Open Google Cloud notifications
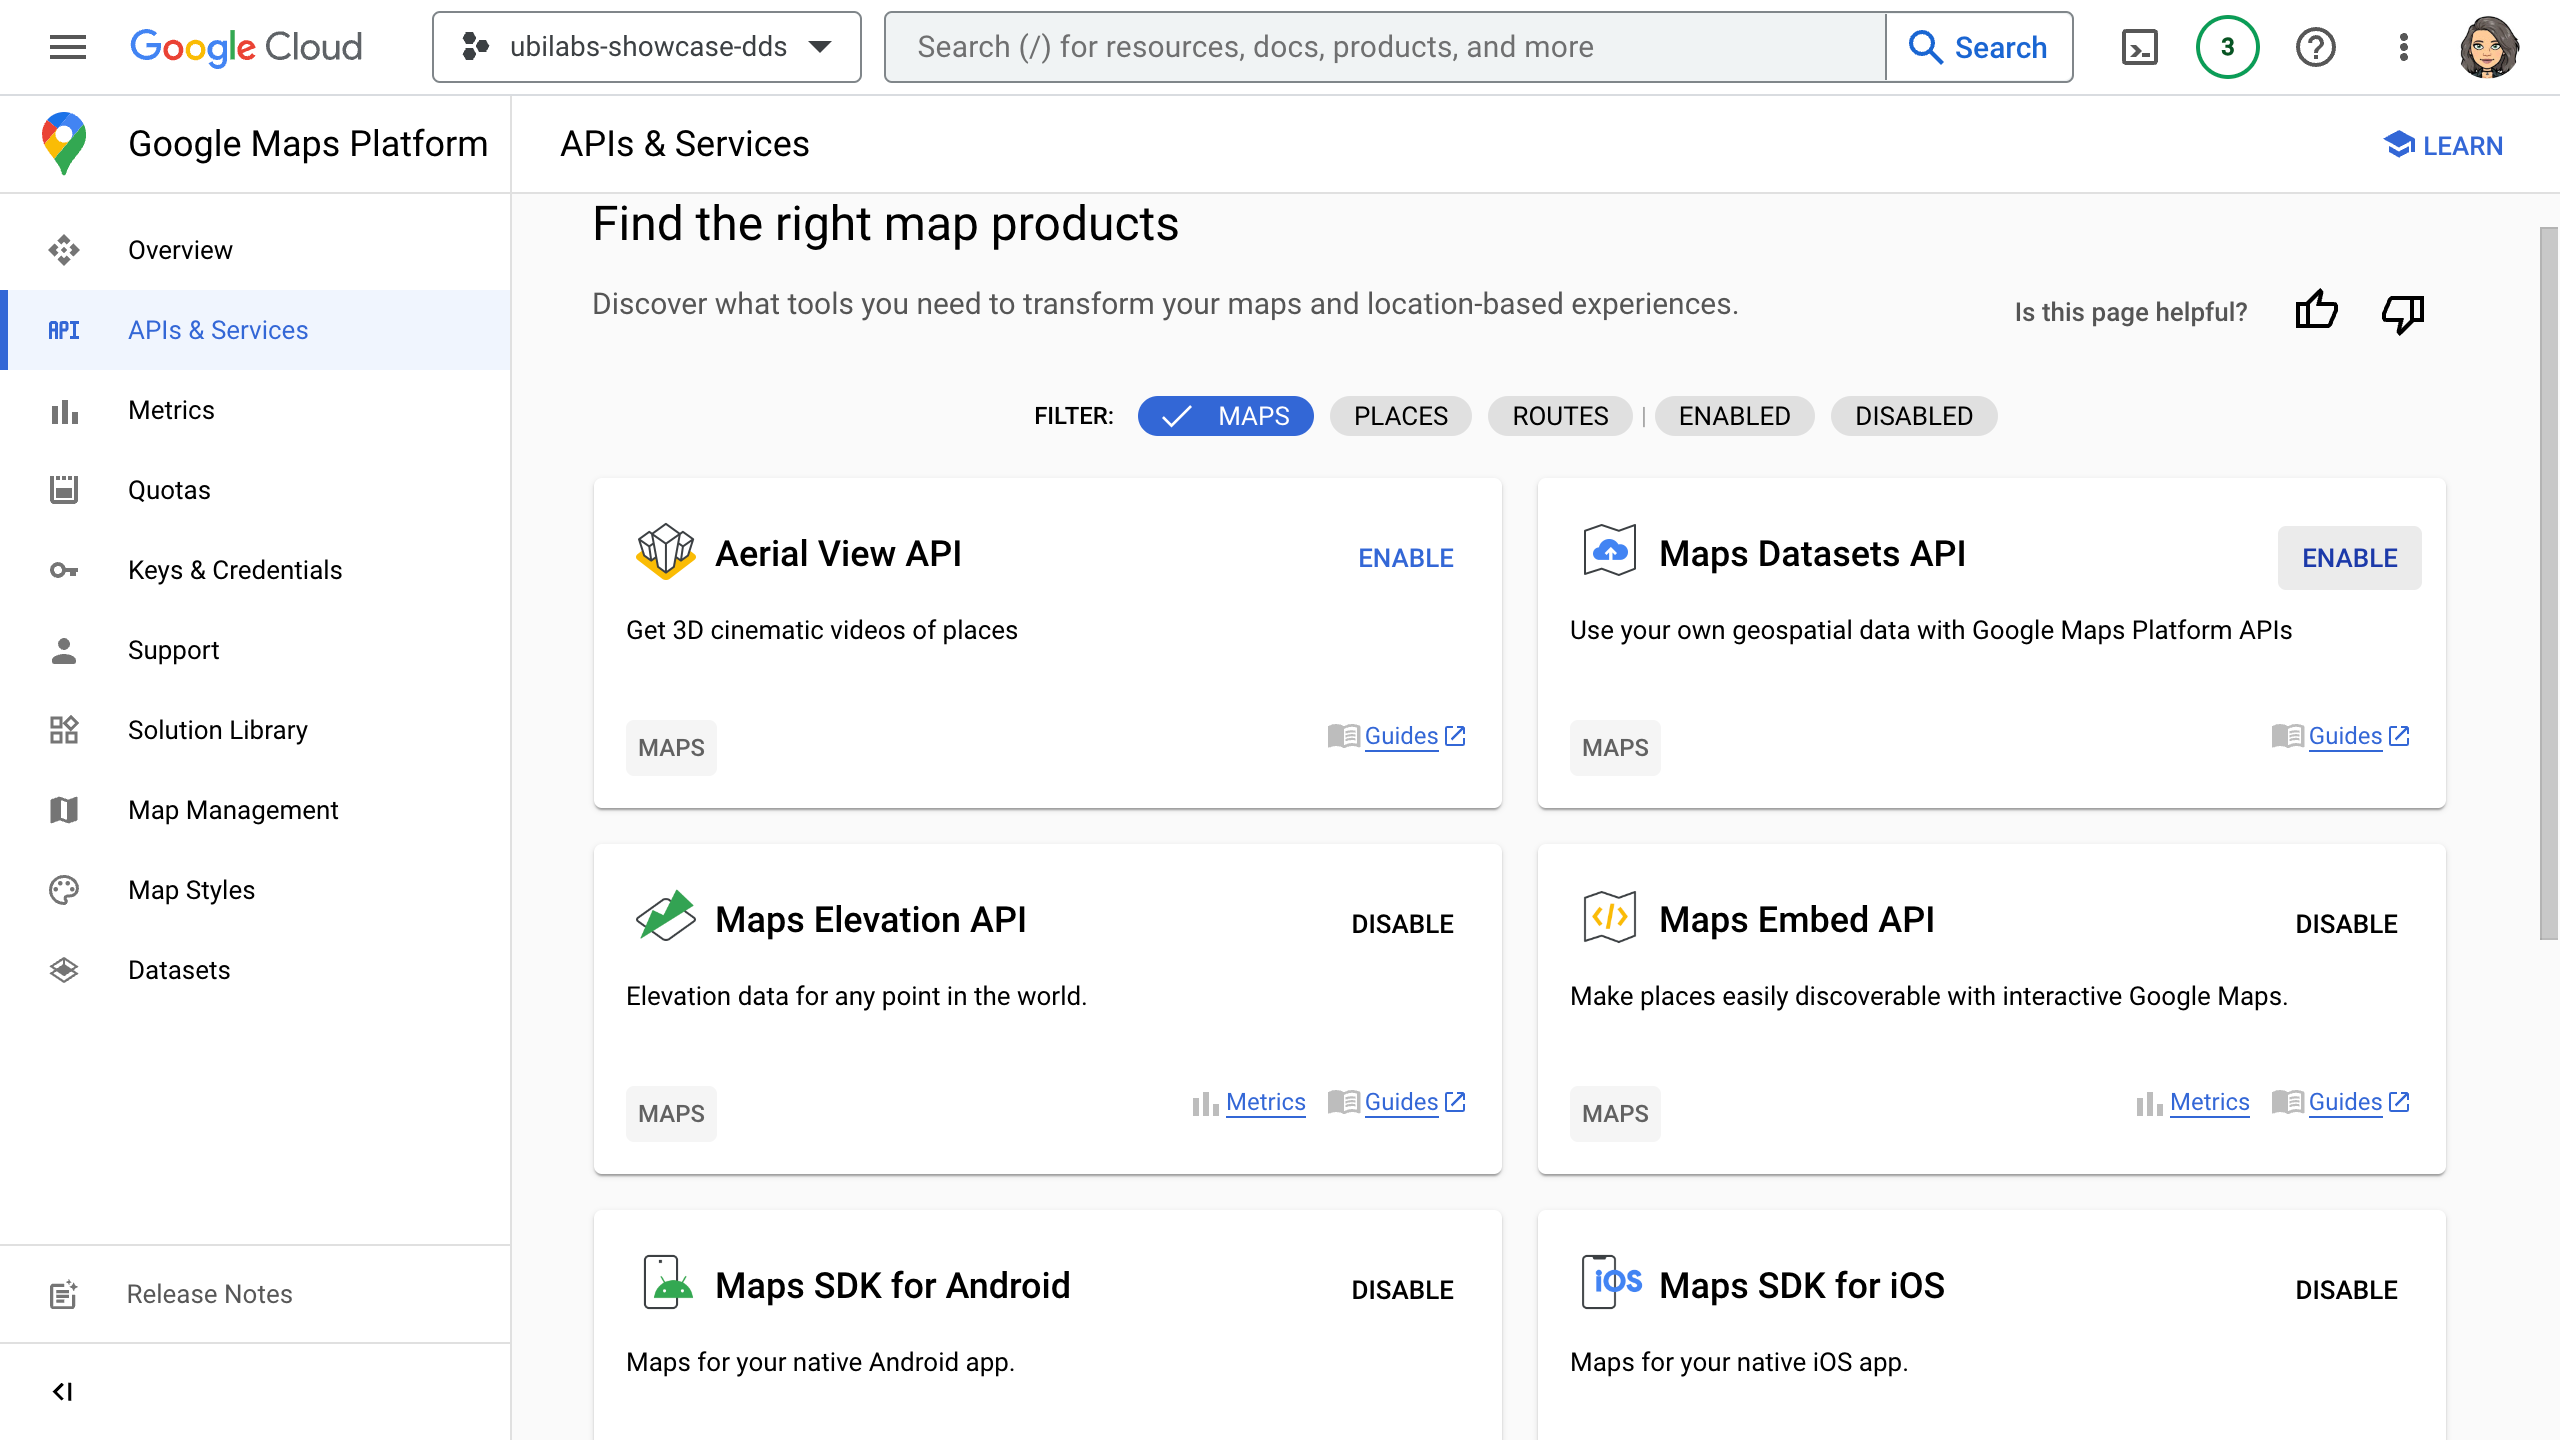Screen dimensions: 2560x1440 pos(2226,46)
